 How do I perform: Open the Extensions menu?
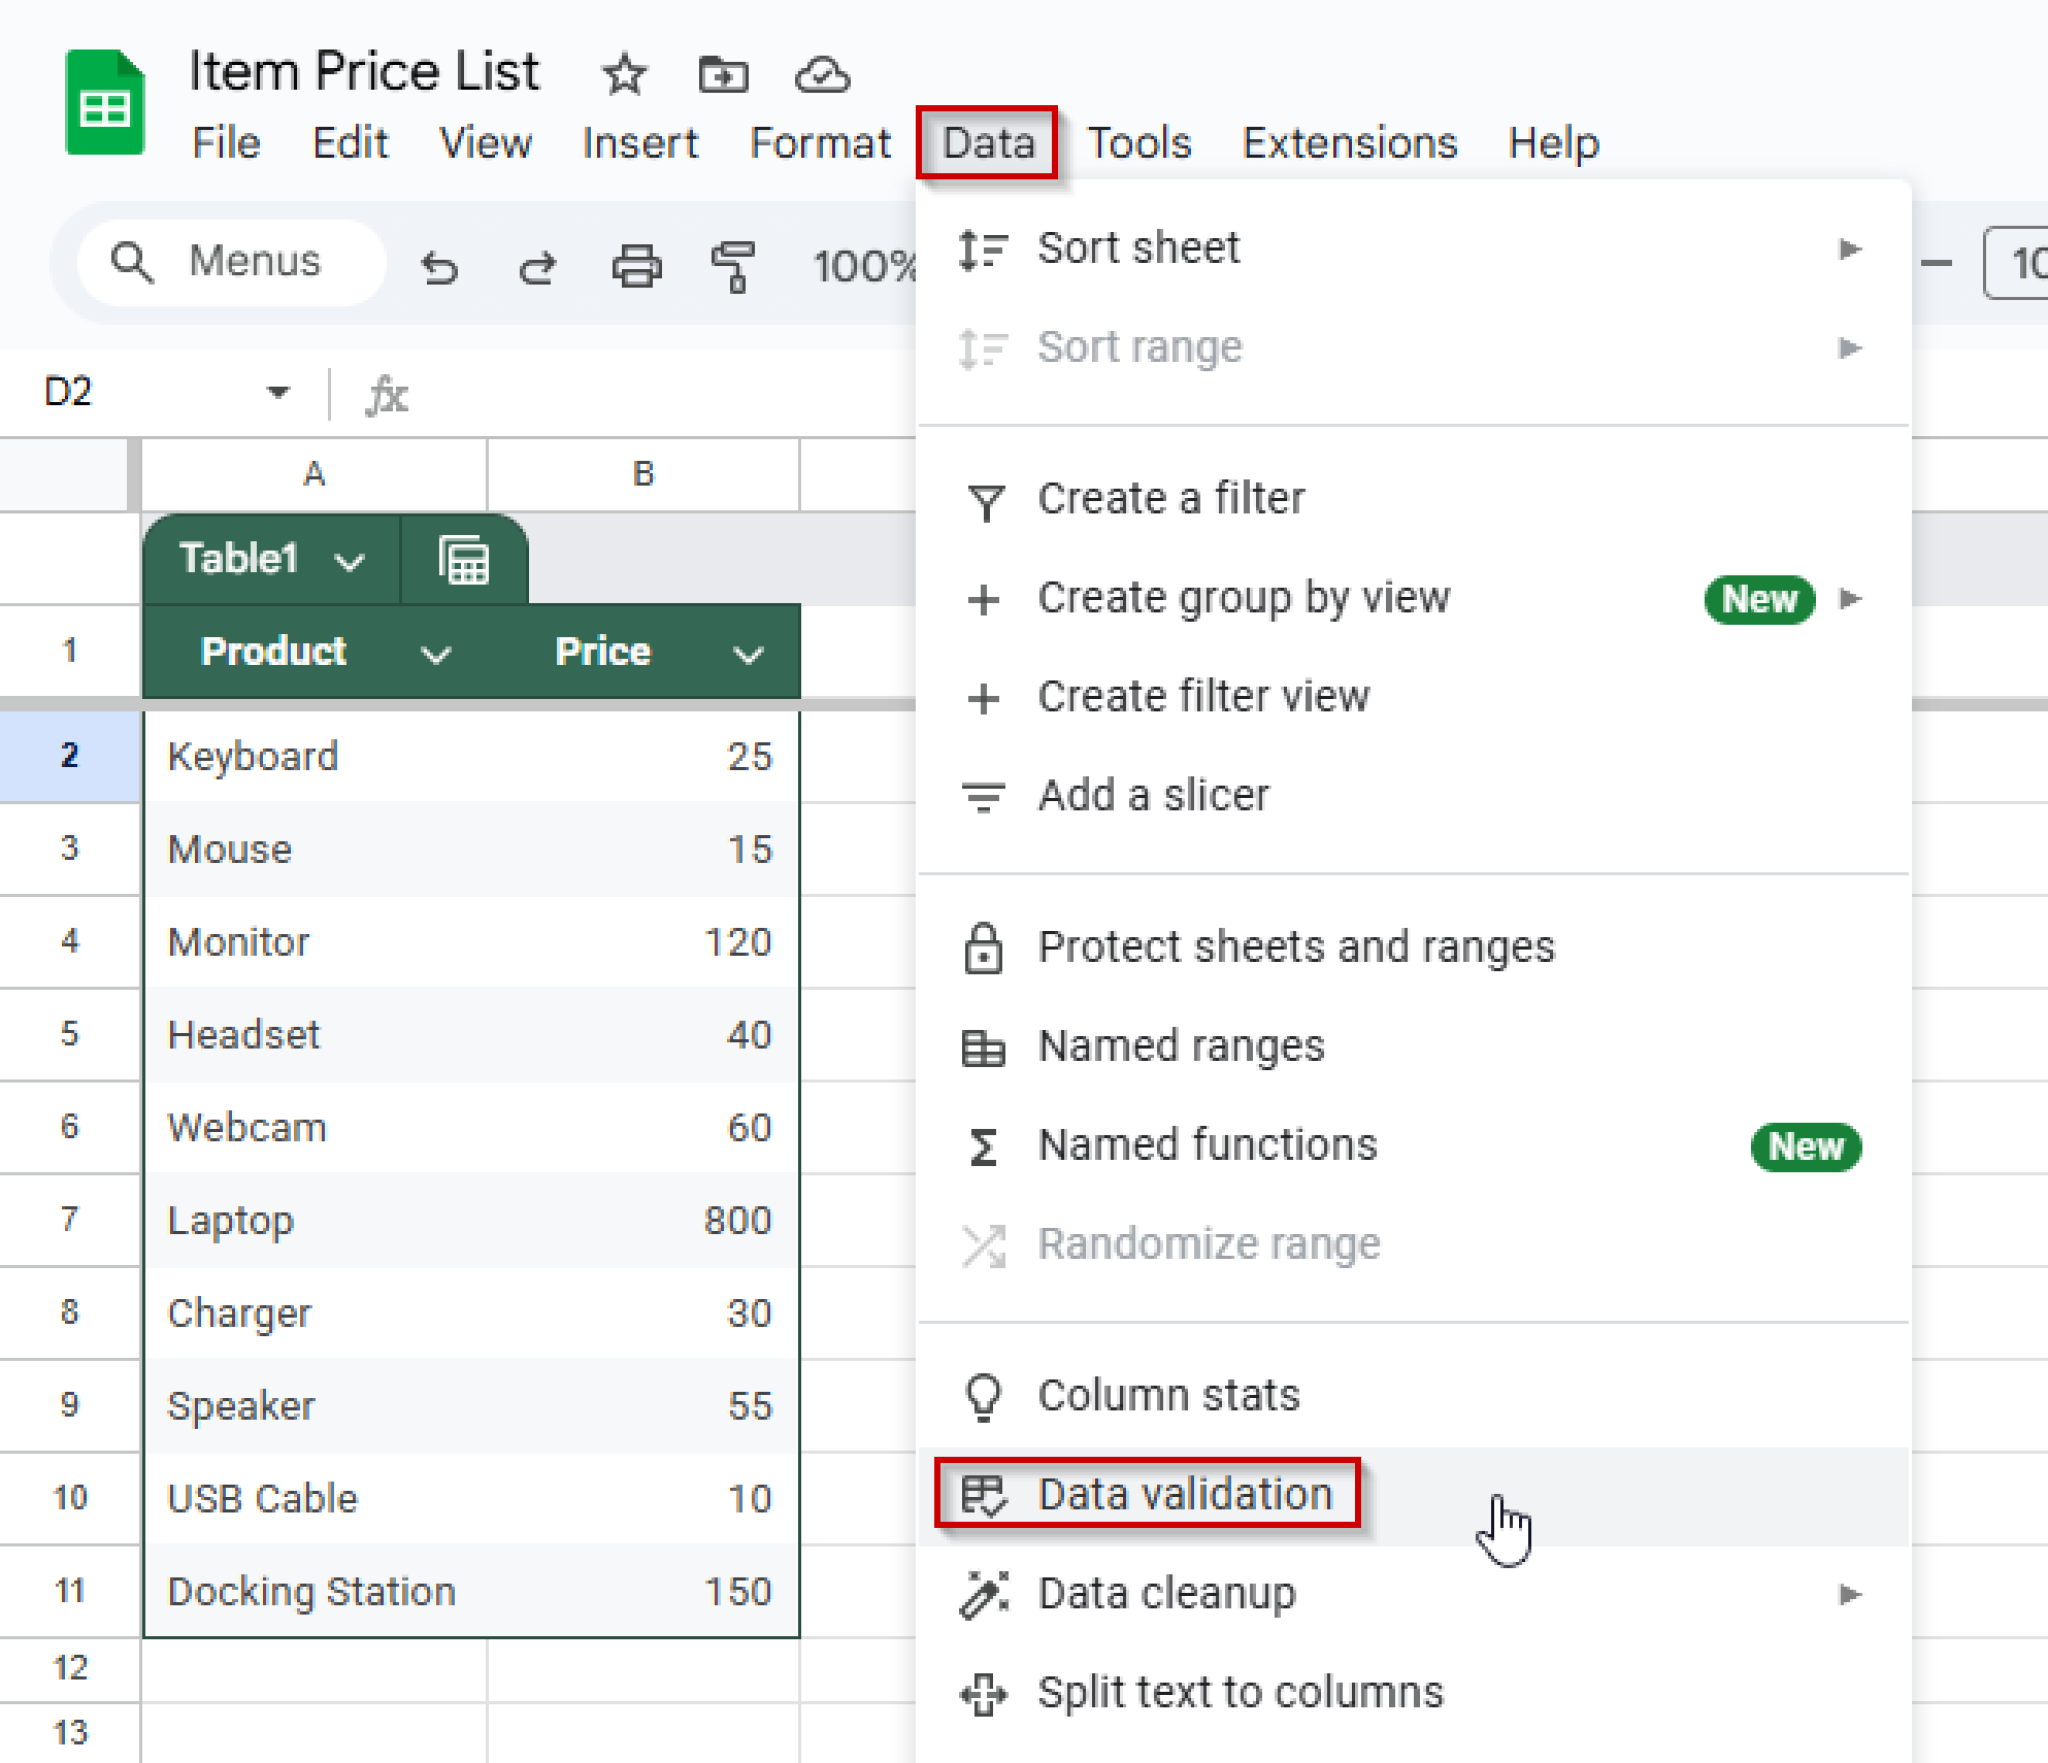[x=1349, y=142]
